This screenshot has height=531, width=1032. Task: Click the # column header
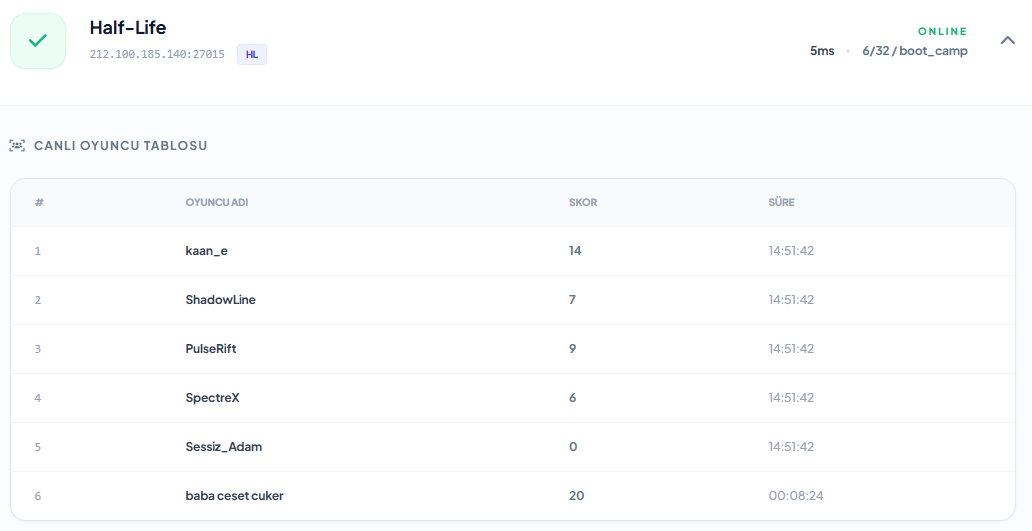pyautogui.click(x=39, y=203)
